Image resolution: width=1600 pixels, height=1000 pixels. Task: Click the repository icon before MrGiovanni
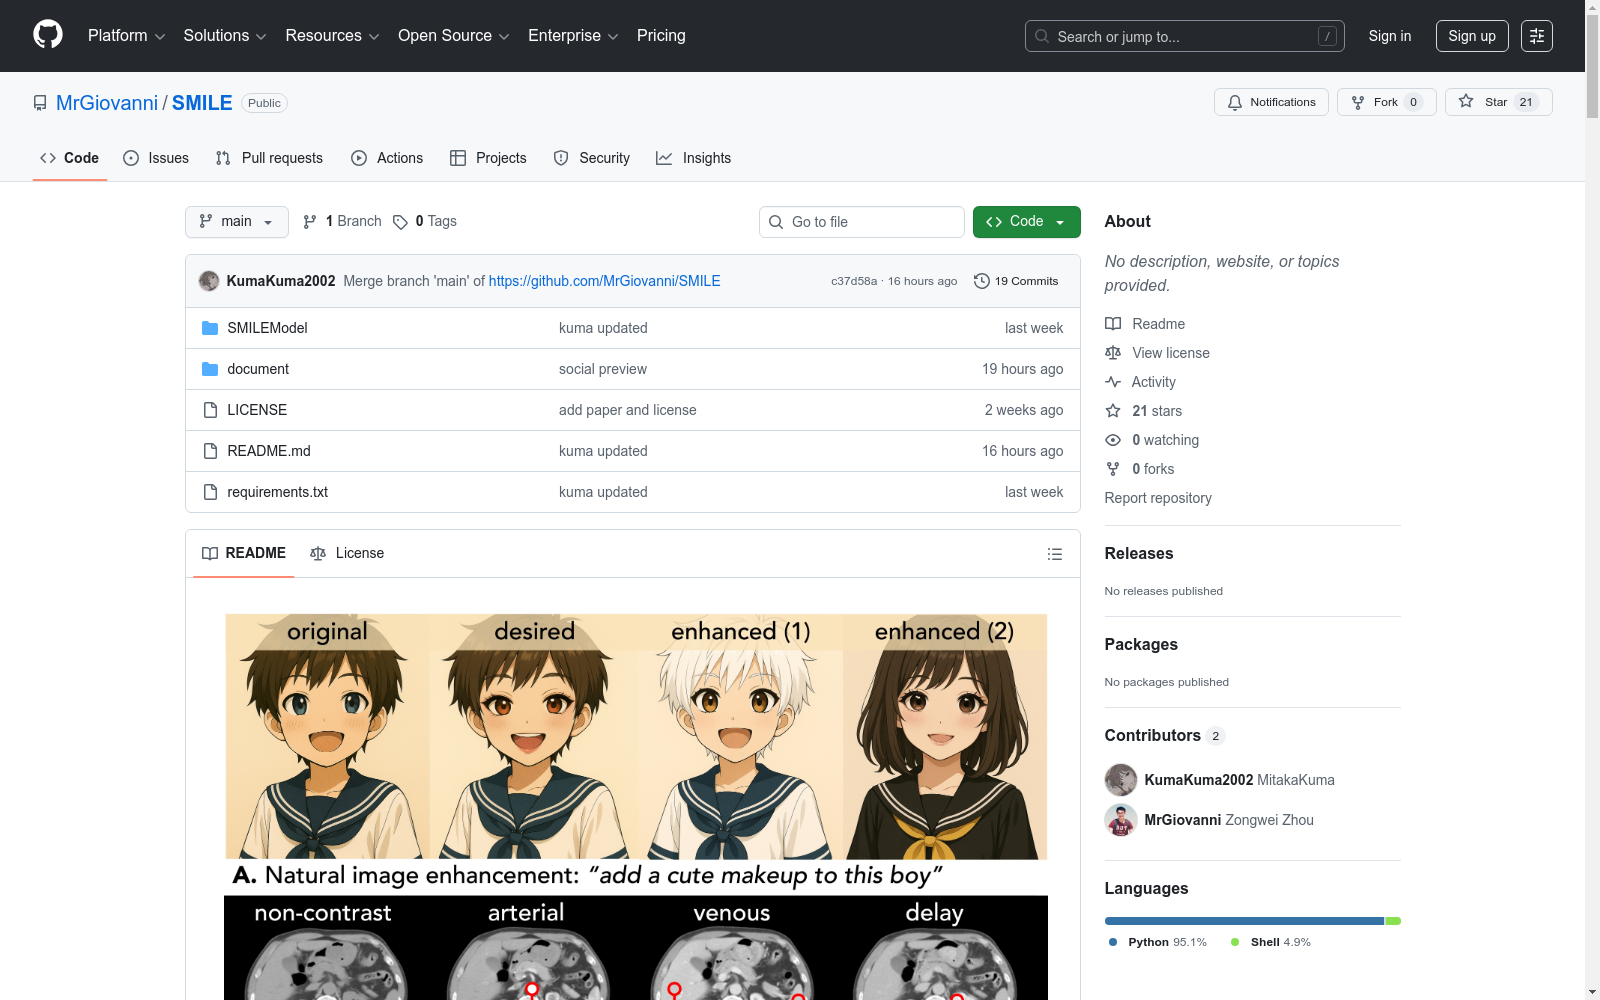click(x=40, y=103)
